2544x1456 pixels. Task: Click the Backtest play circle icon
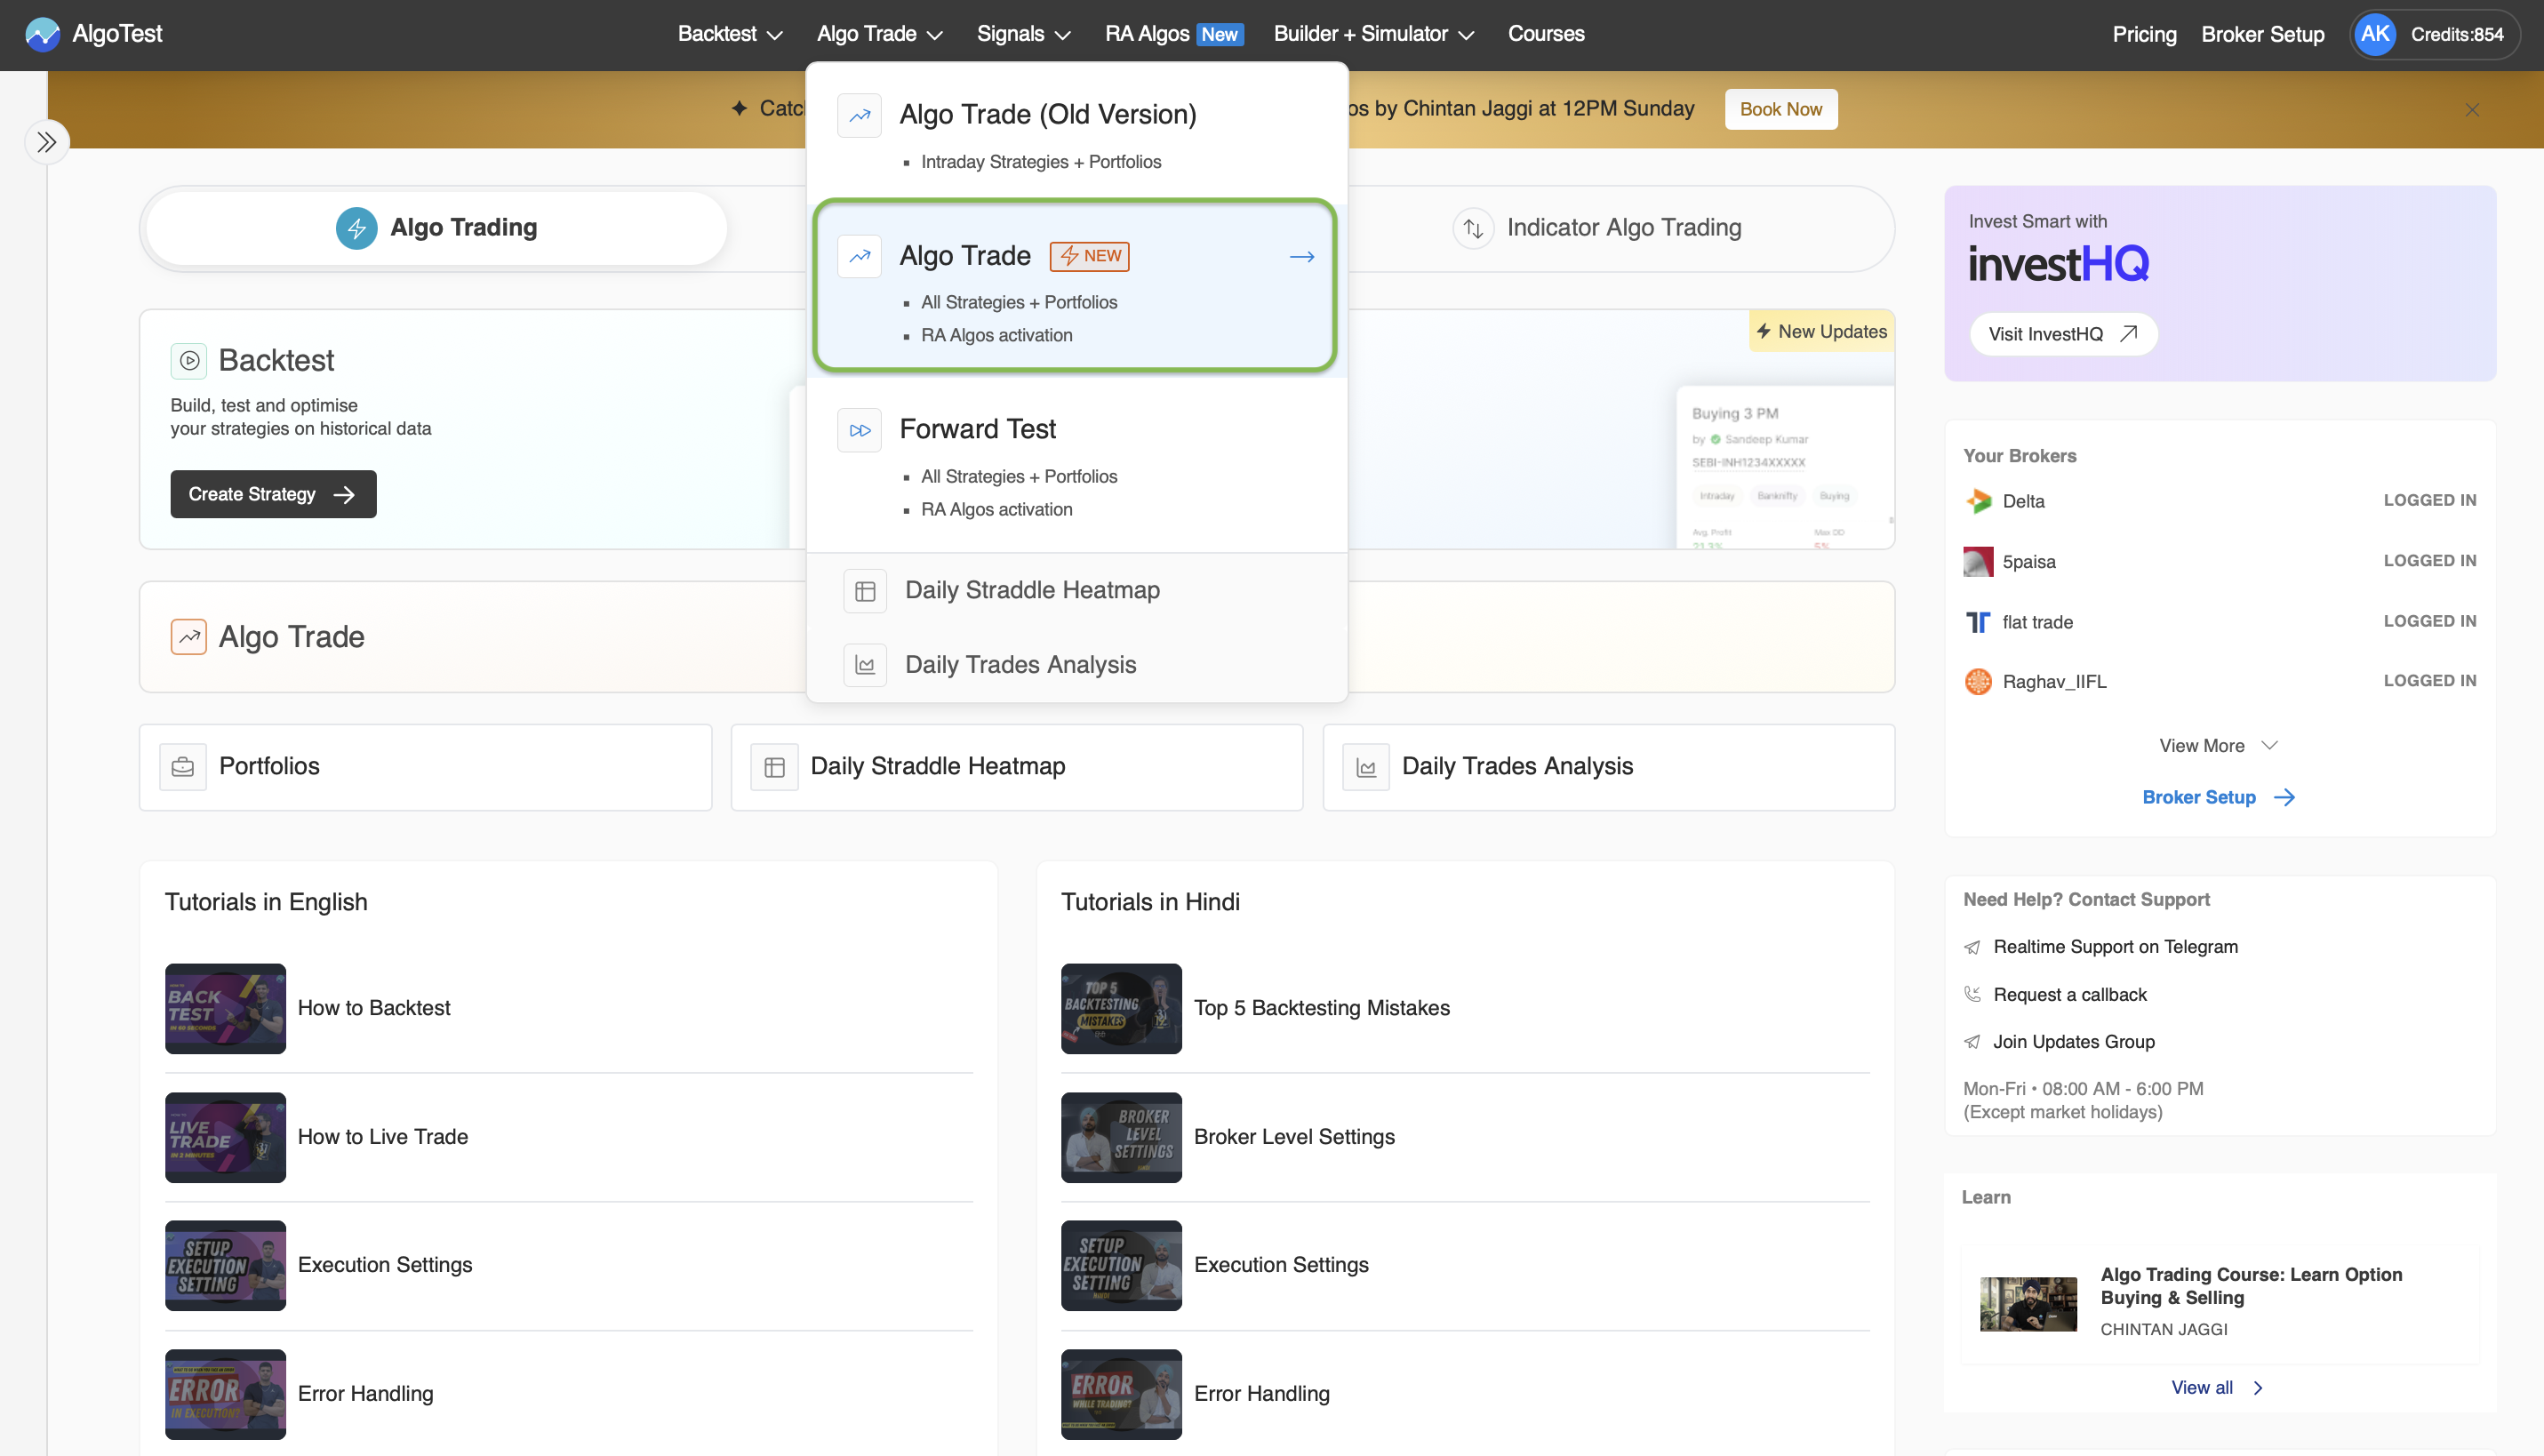pyautogui.click(x=189, y=360)
